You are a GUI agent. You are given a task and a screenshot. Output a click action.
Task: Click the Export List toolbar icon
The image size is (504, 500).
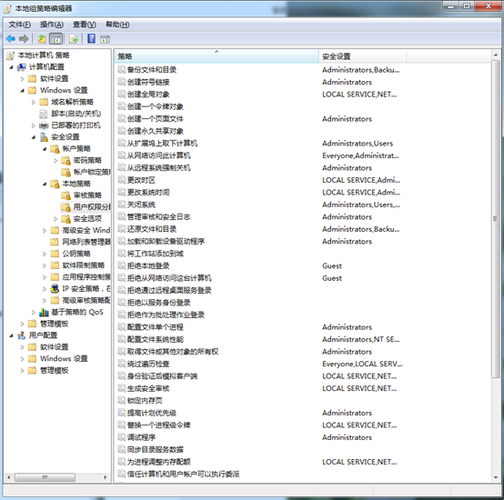73,39
